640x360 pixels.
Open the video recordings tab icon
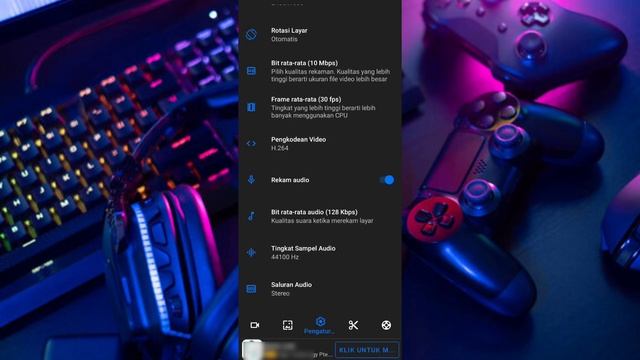(255, 325)
